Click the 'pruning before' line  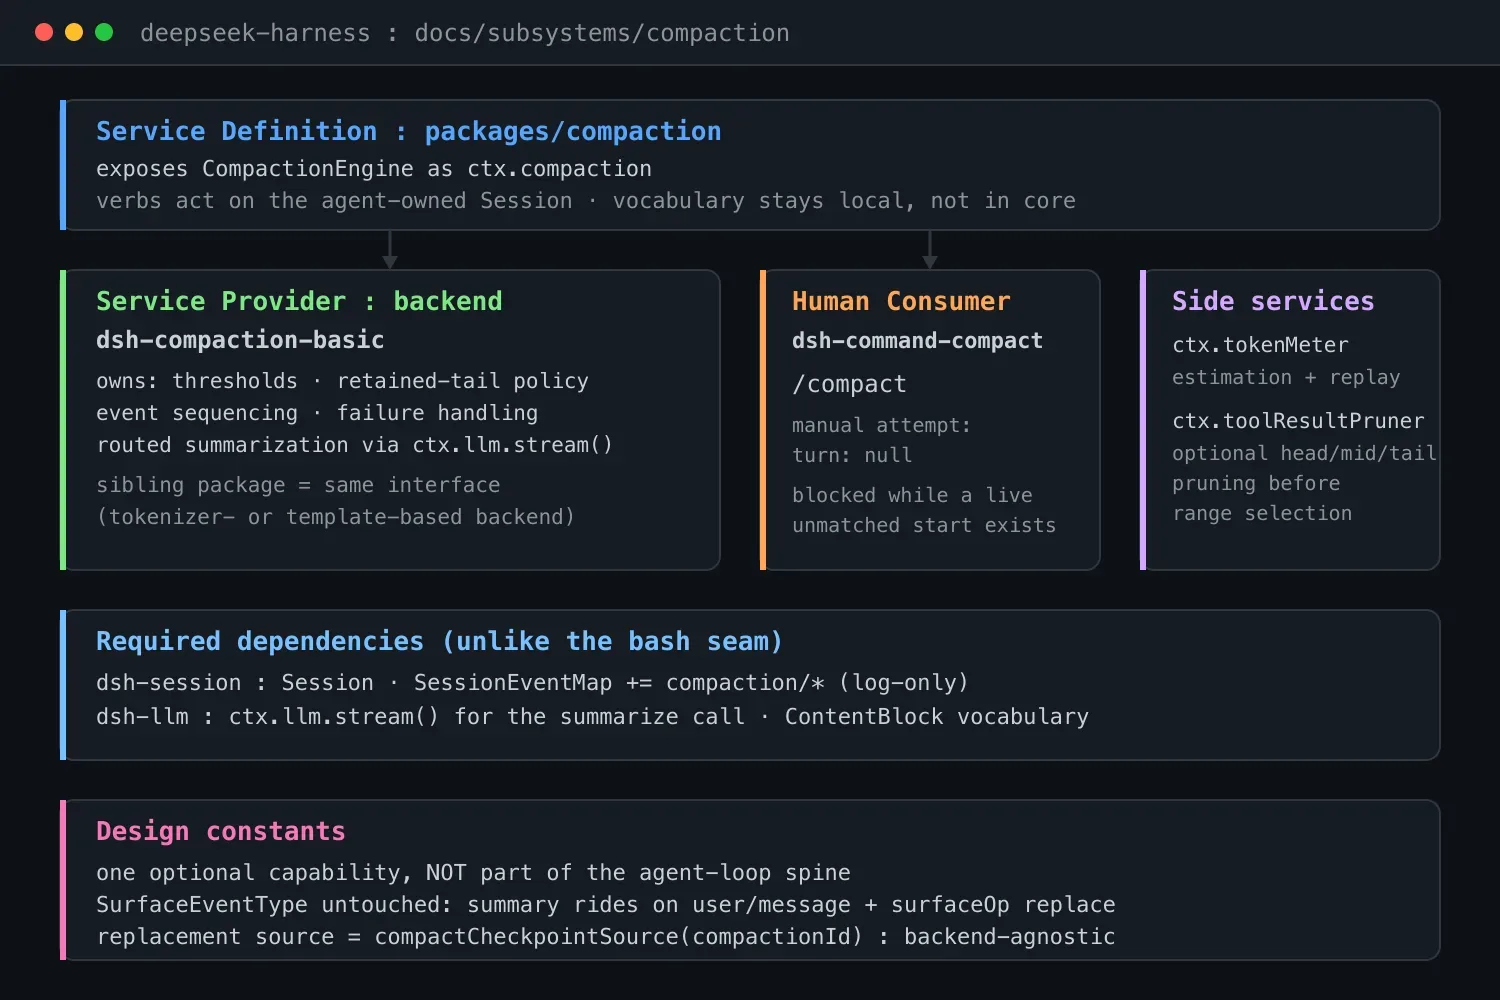pyautogui.click(x=1256, y=483)
